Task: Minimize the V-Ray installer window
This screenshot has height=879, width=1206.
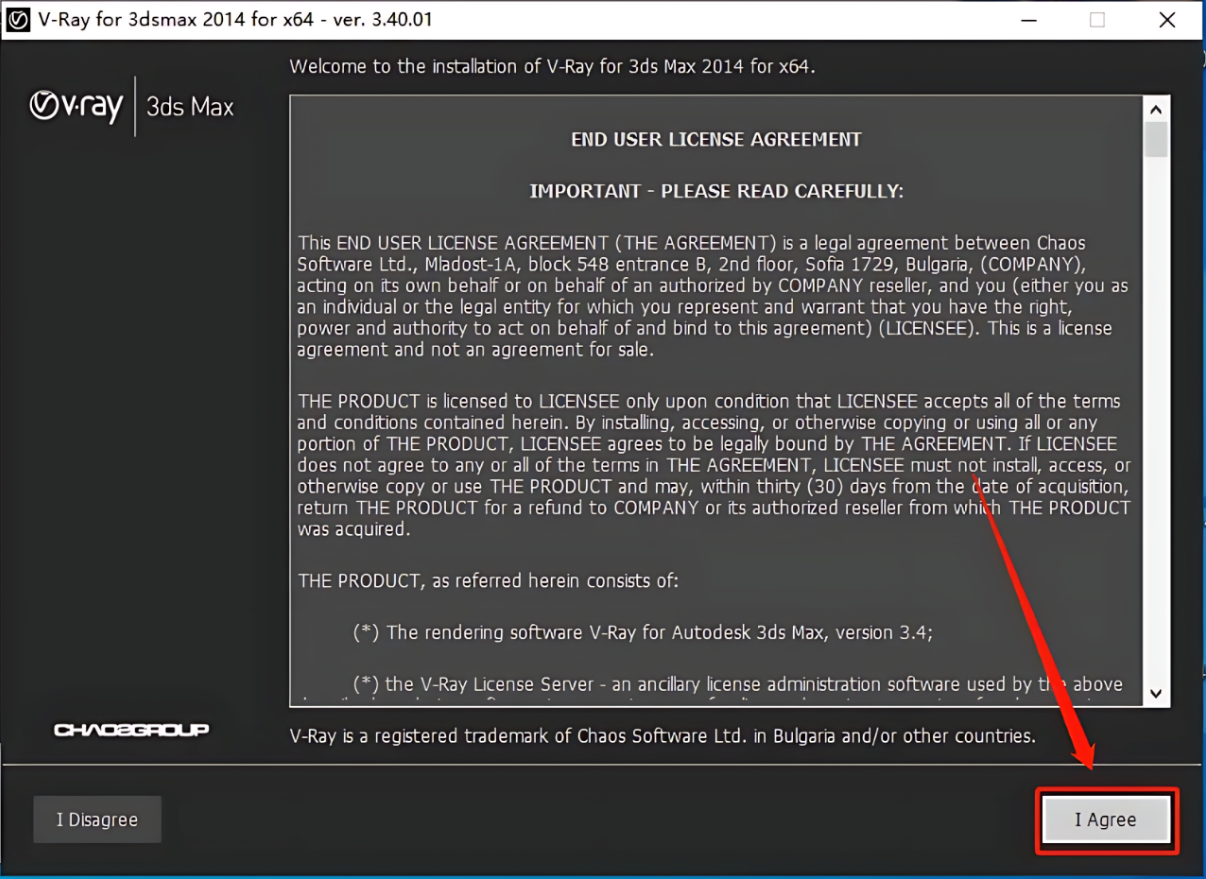Action: pos(1027,20)
